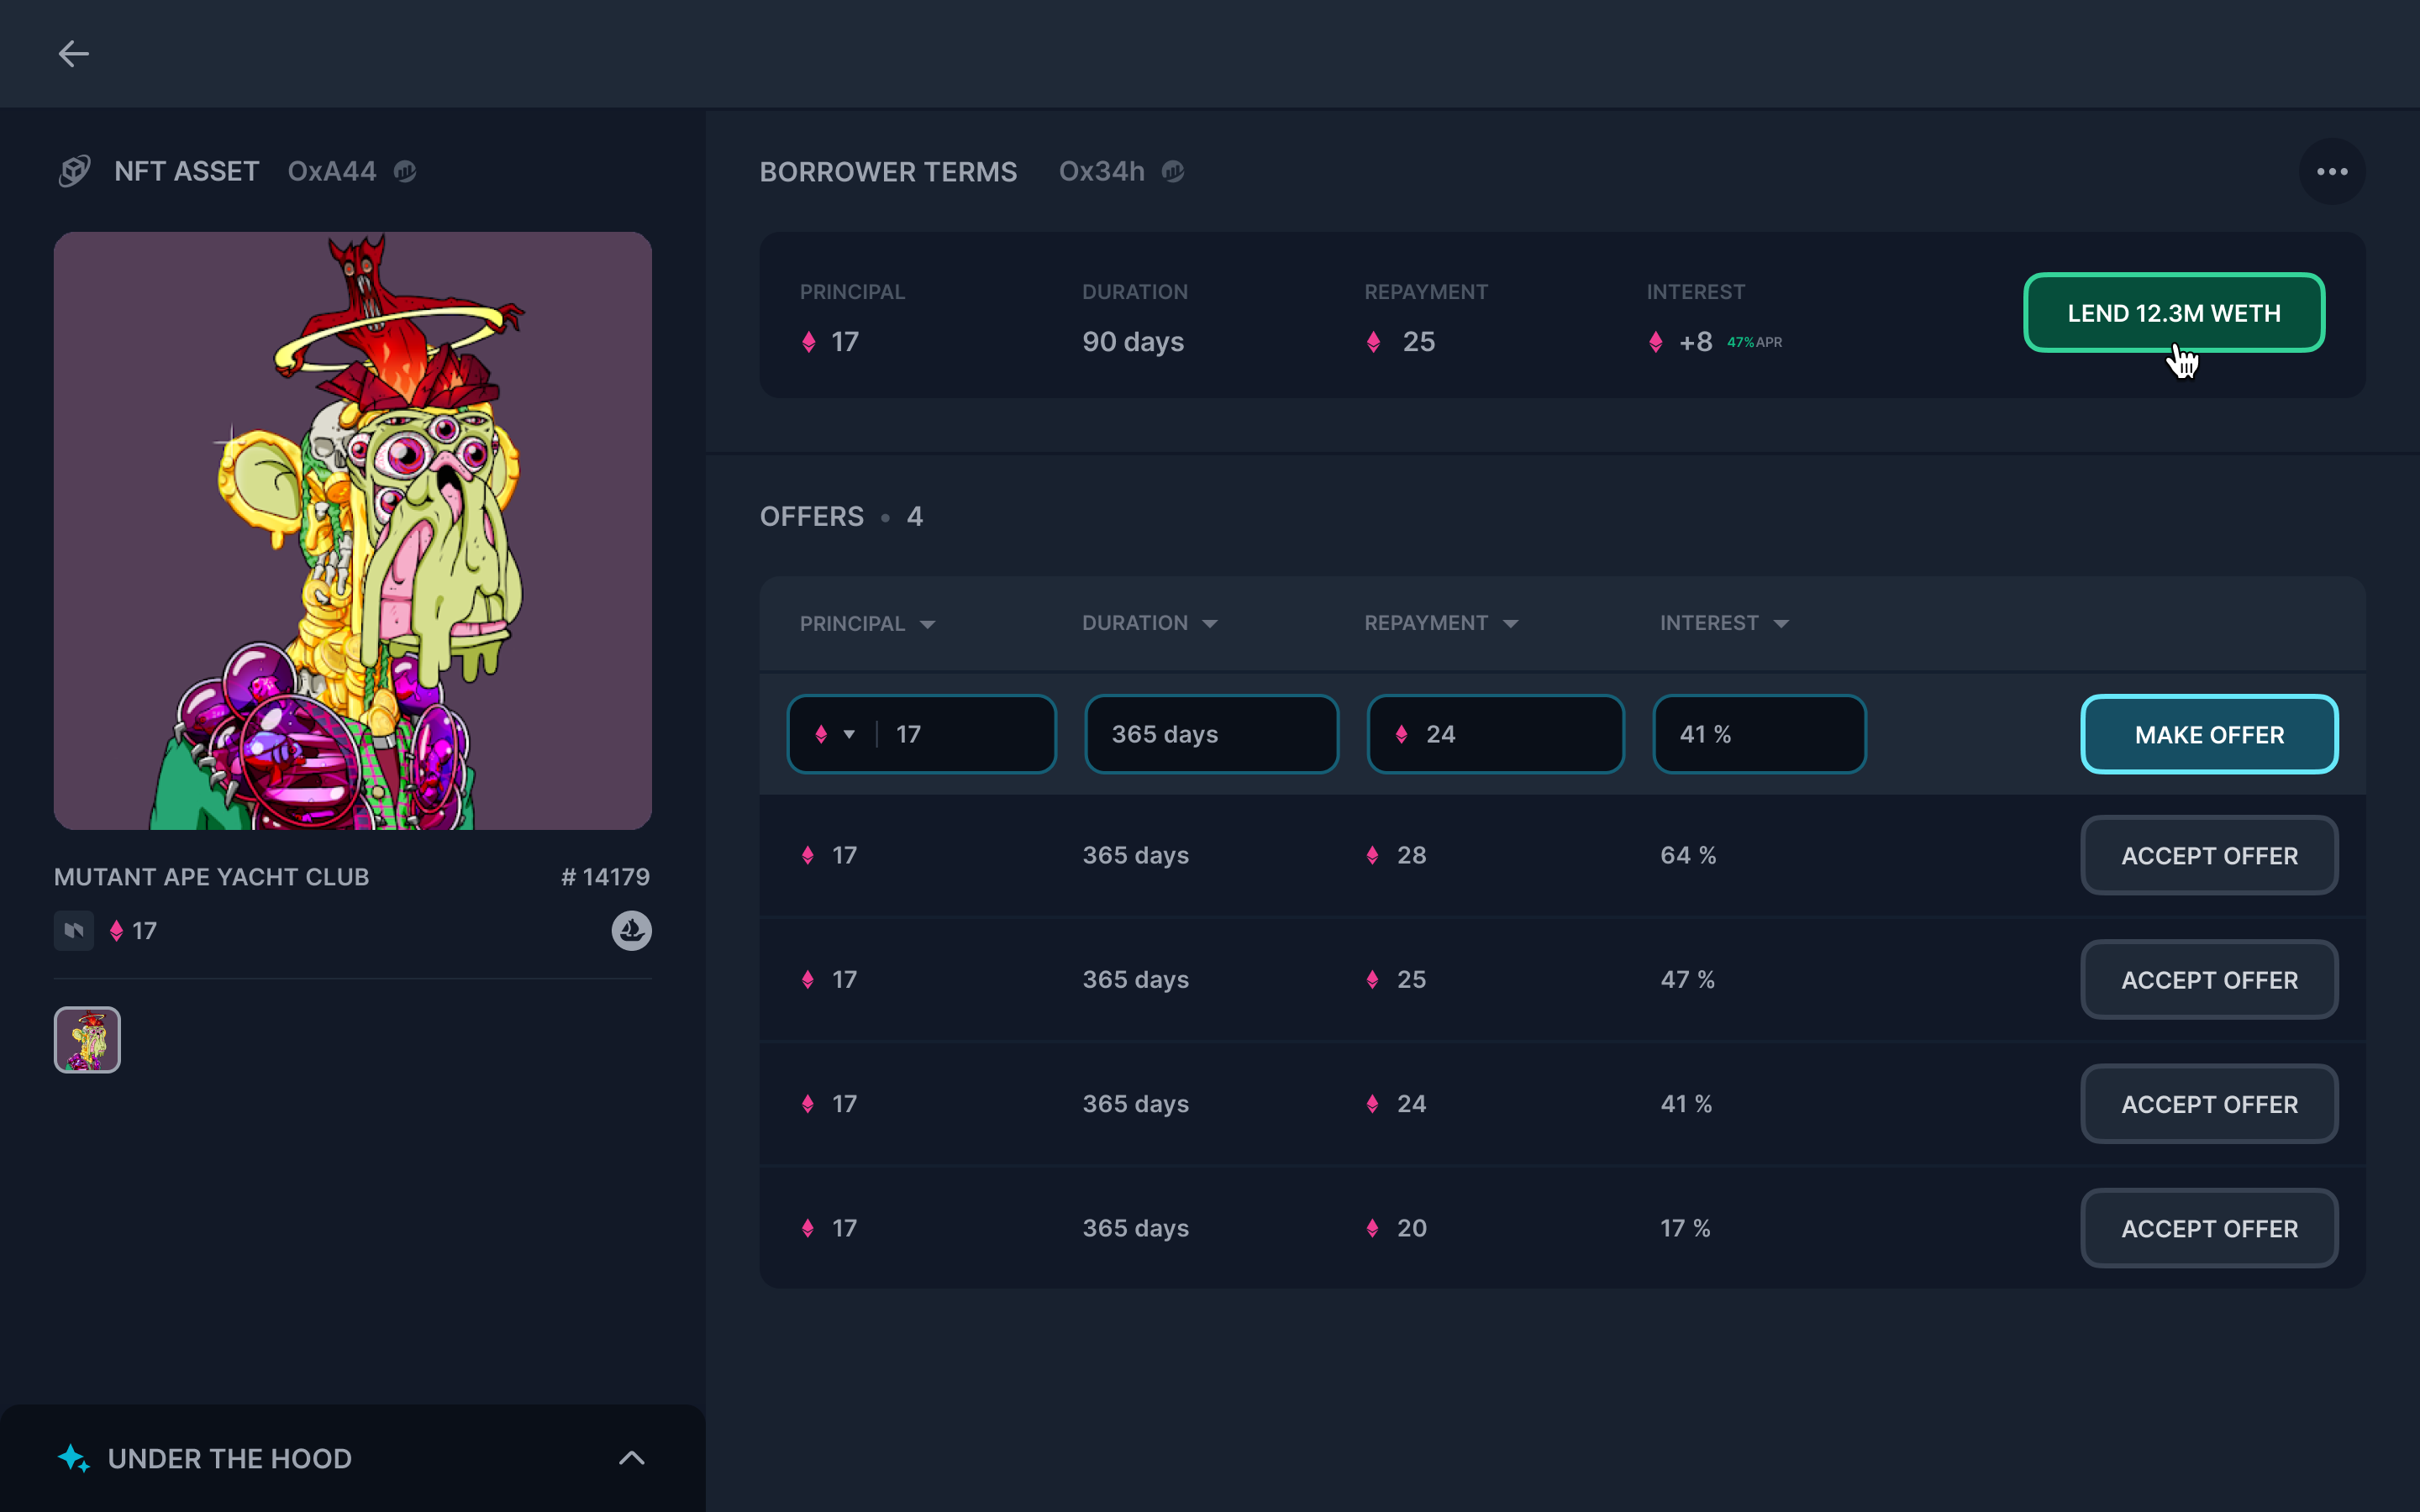
Task: Sort offers by Duration column
Action: coord(1149,623)
